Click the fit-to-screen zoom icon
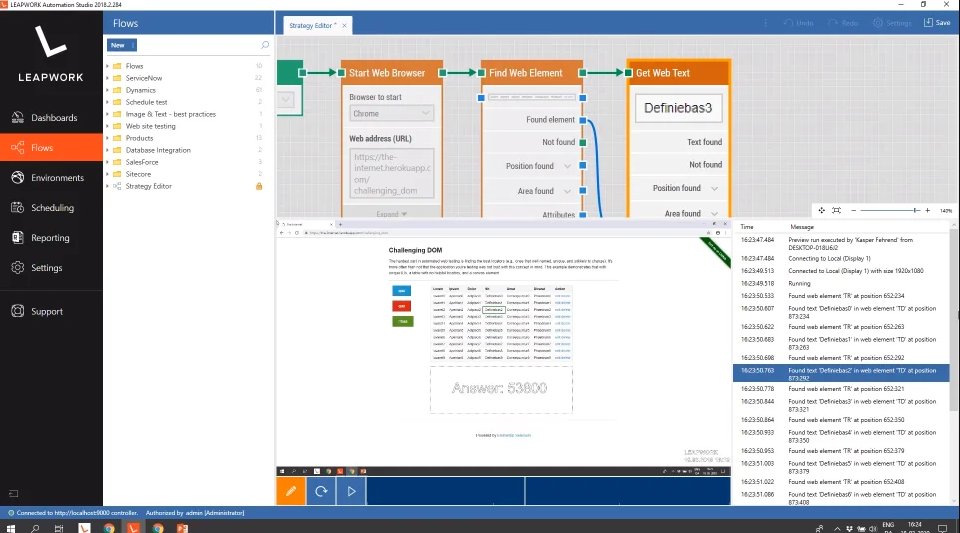960x533 pixels. tap(836, 211)
